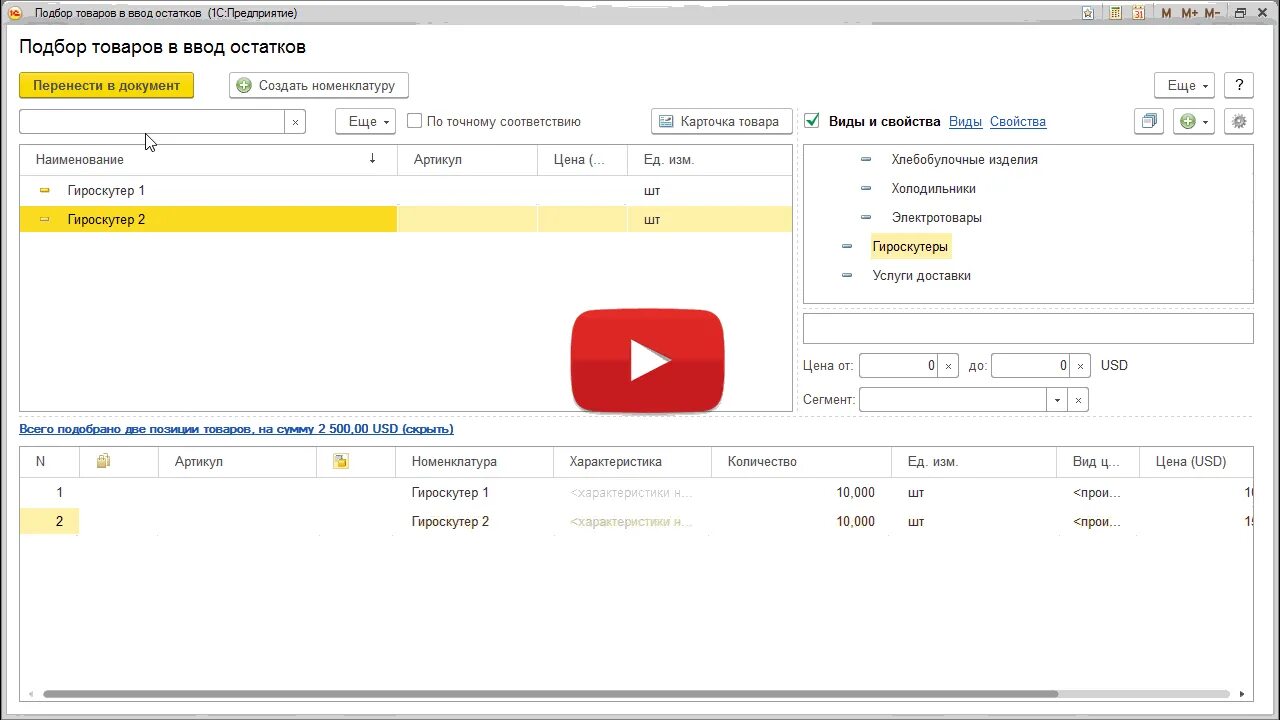The image size is (1280, 720).
Task: Add window to favorites star icon
Action: tap(1088, 13)
